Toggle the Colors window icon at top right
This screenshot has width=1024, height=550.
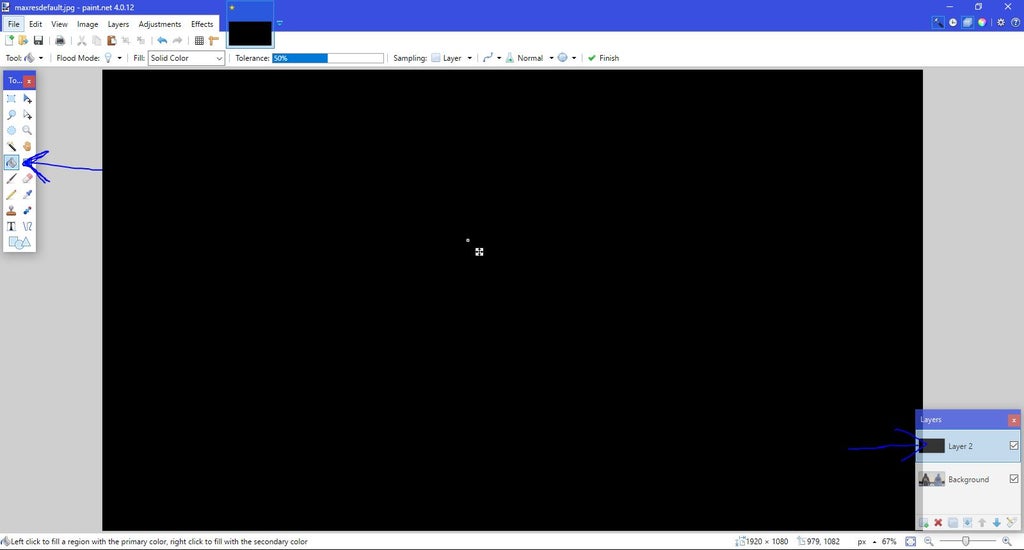[x=982, y=22]
